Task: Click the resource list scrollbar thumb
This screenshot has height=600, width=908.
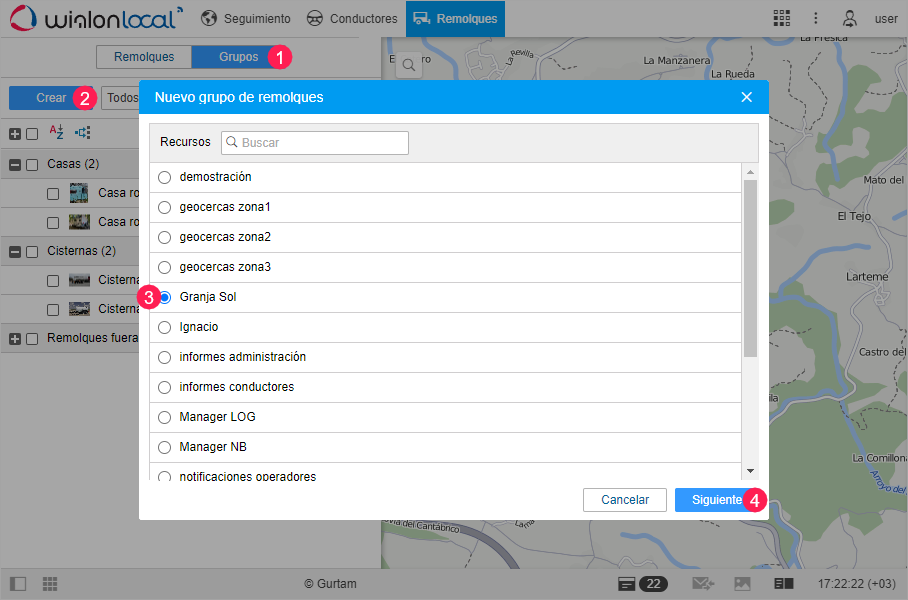Action: point(750,268)
